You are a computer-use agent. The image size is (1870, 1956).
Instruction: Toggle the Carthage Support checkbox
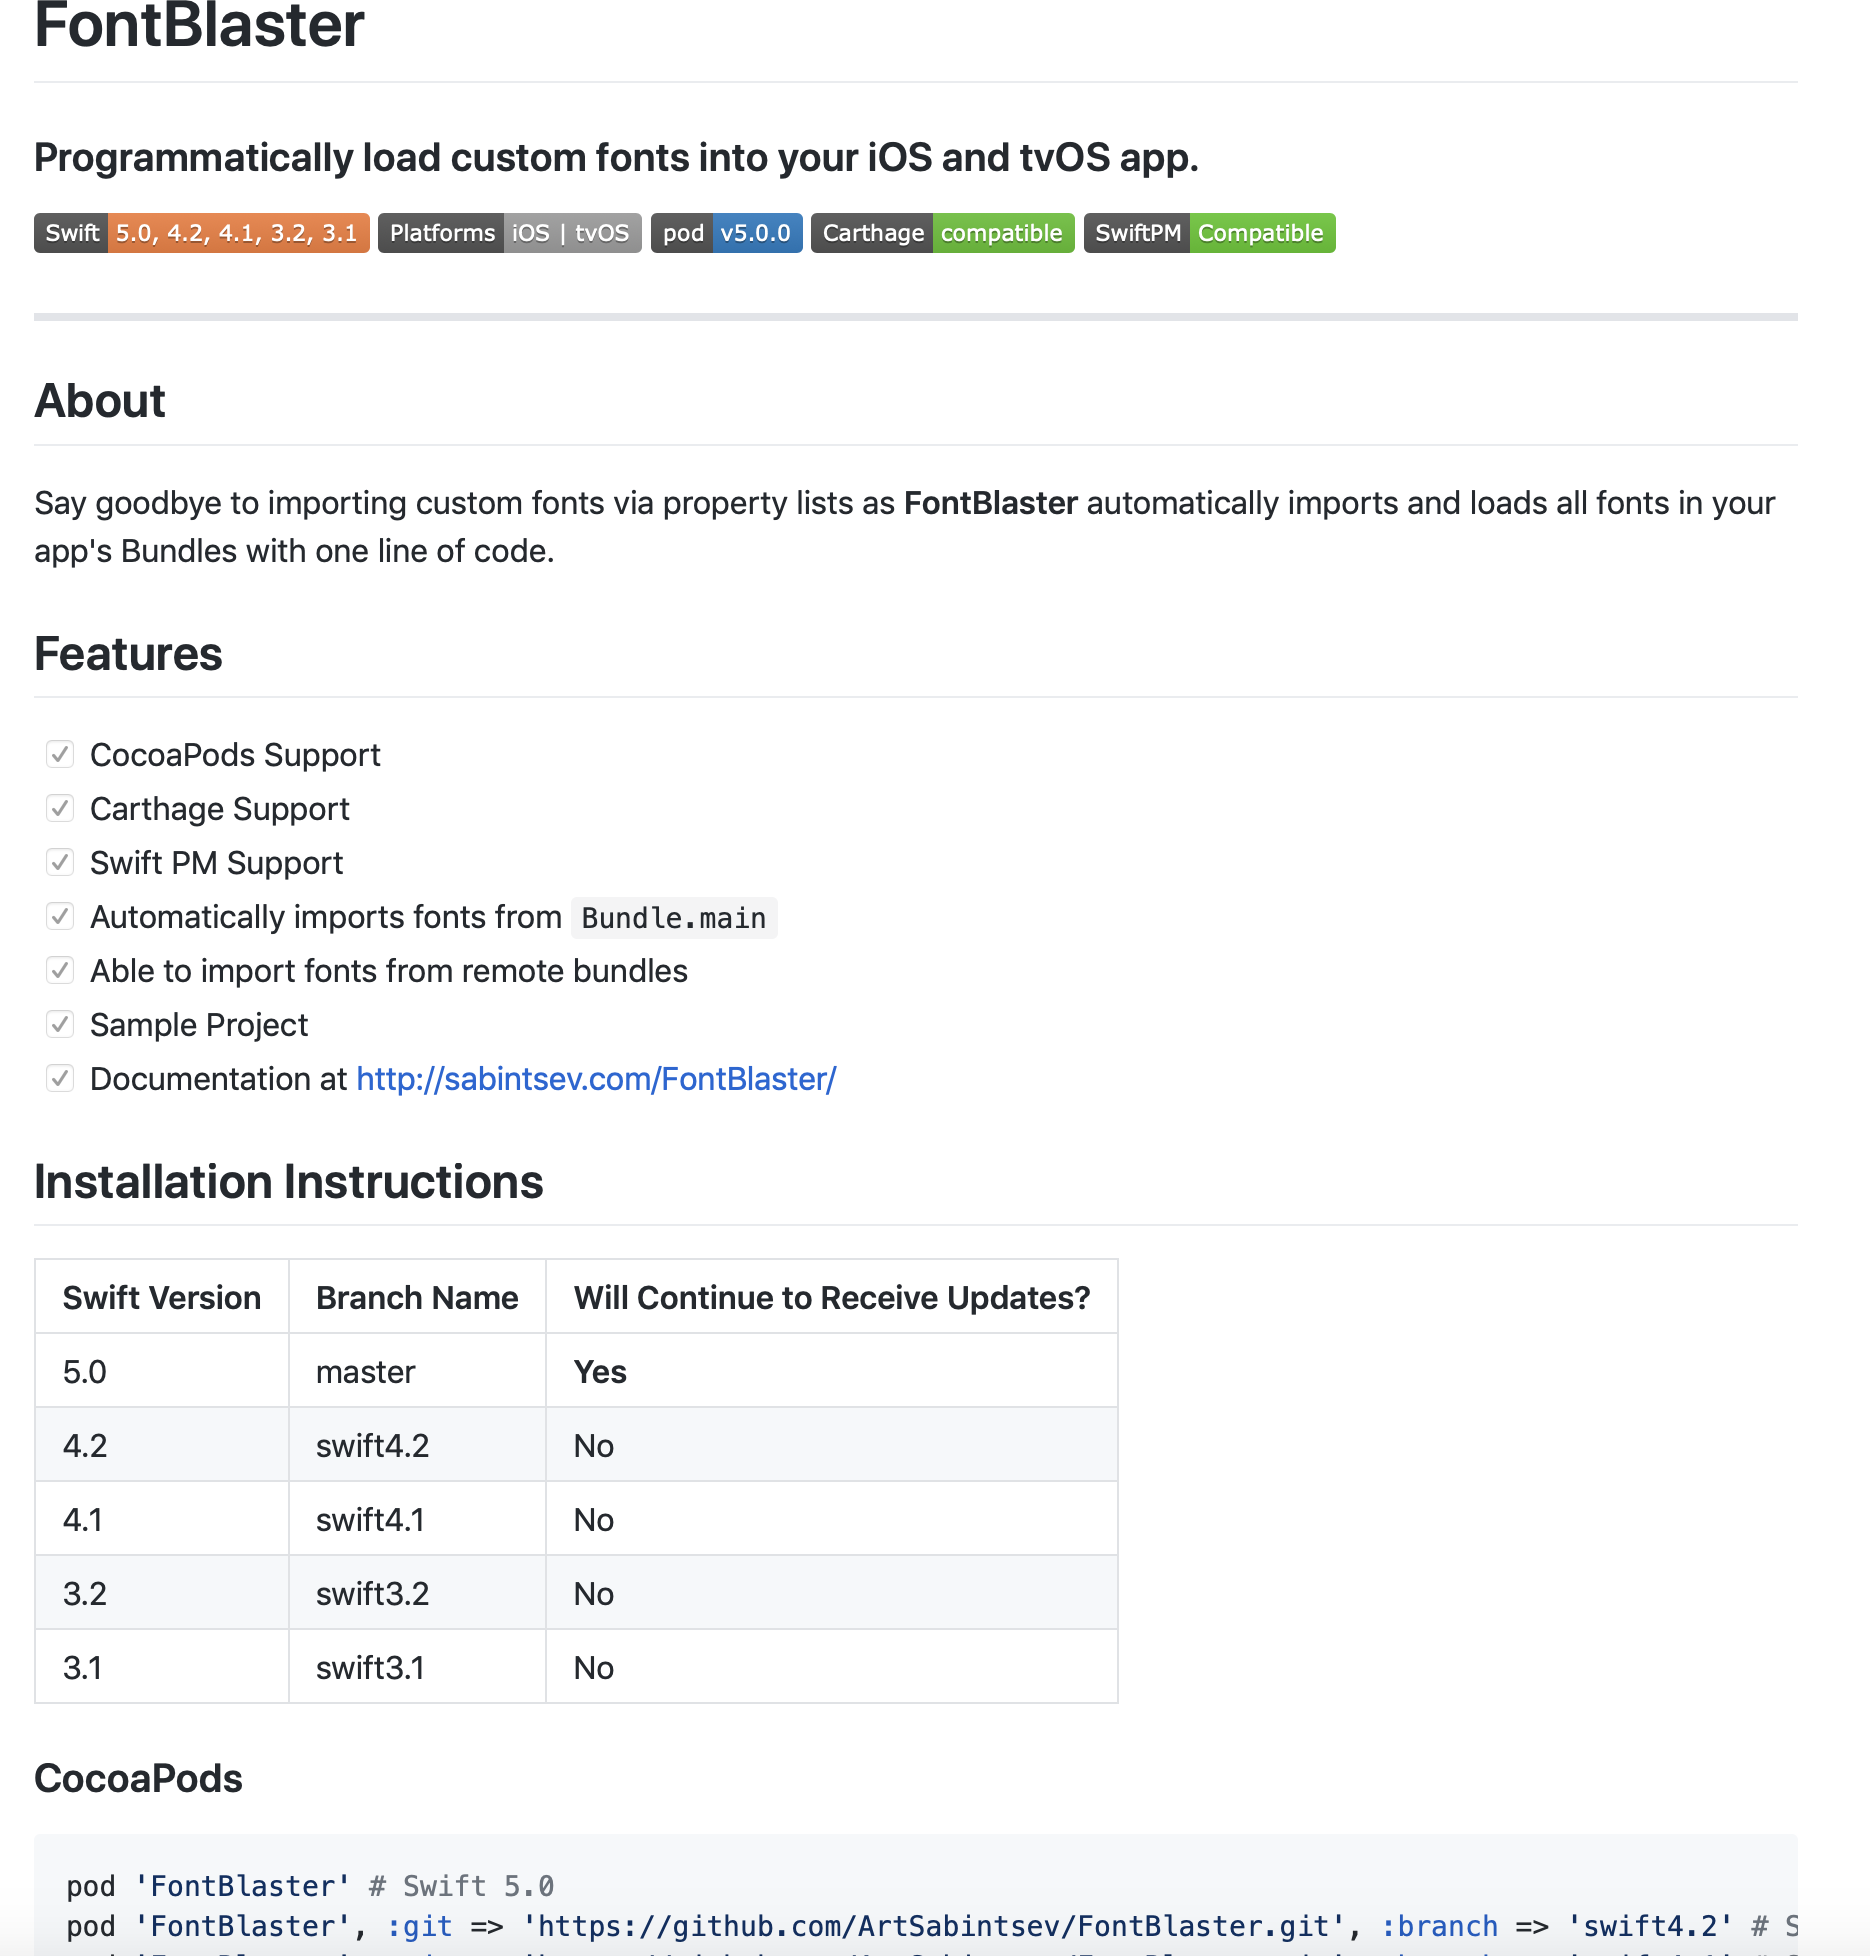pyautogui.click(x=60, y=808)
